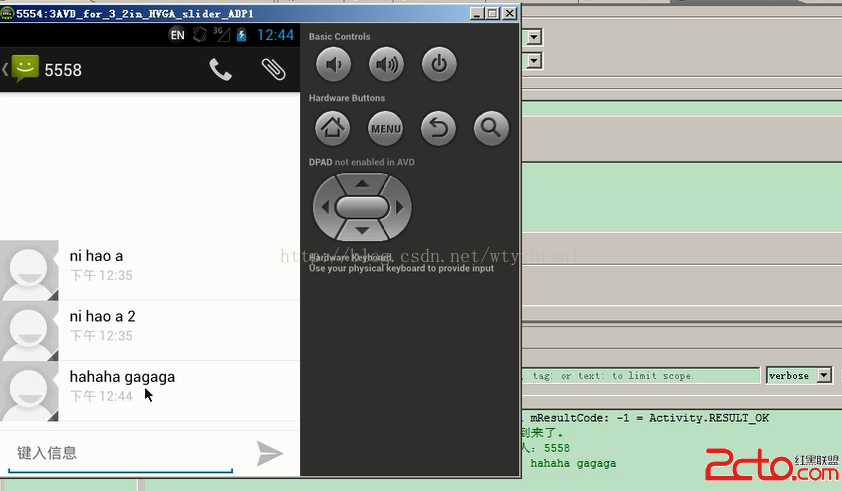842x491 pixels.
Task: Tap the EN input language indicator
Action: [x=177, y=35]
